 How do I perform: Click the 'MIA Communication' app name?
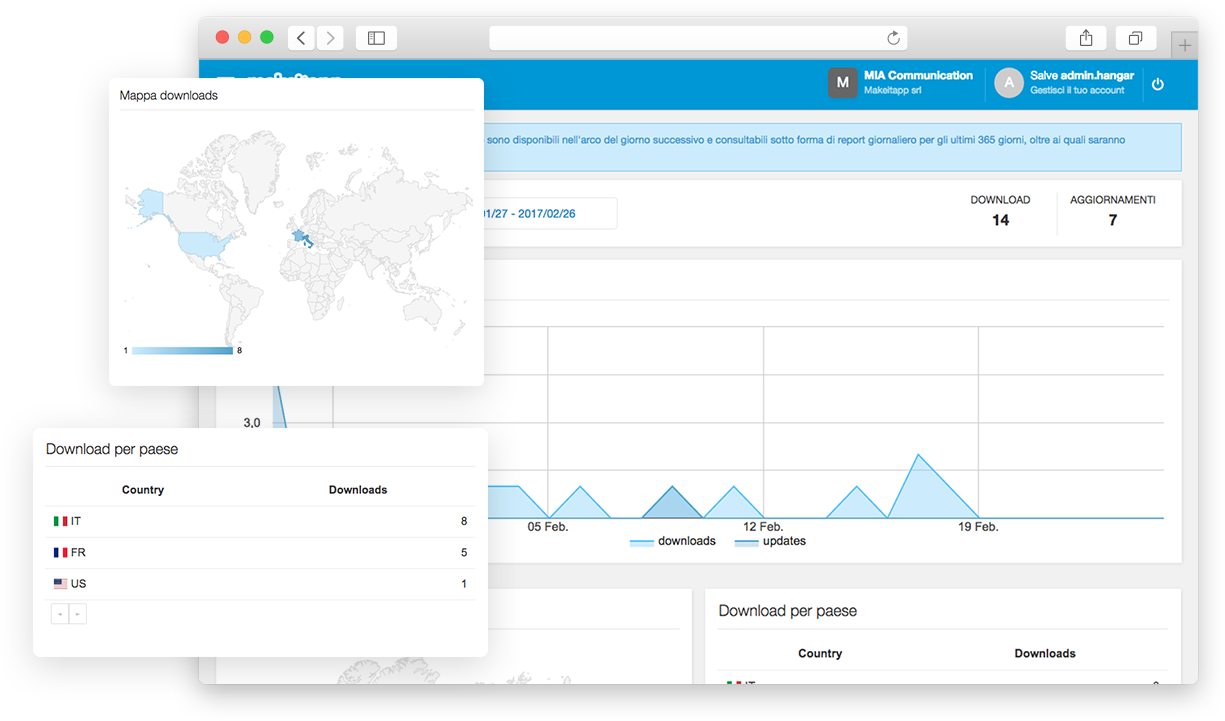[918, 75]
